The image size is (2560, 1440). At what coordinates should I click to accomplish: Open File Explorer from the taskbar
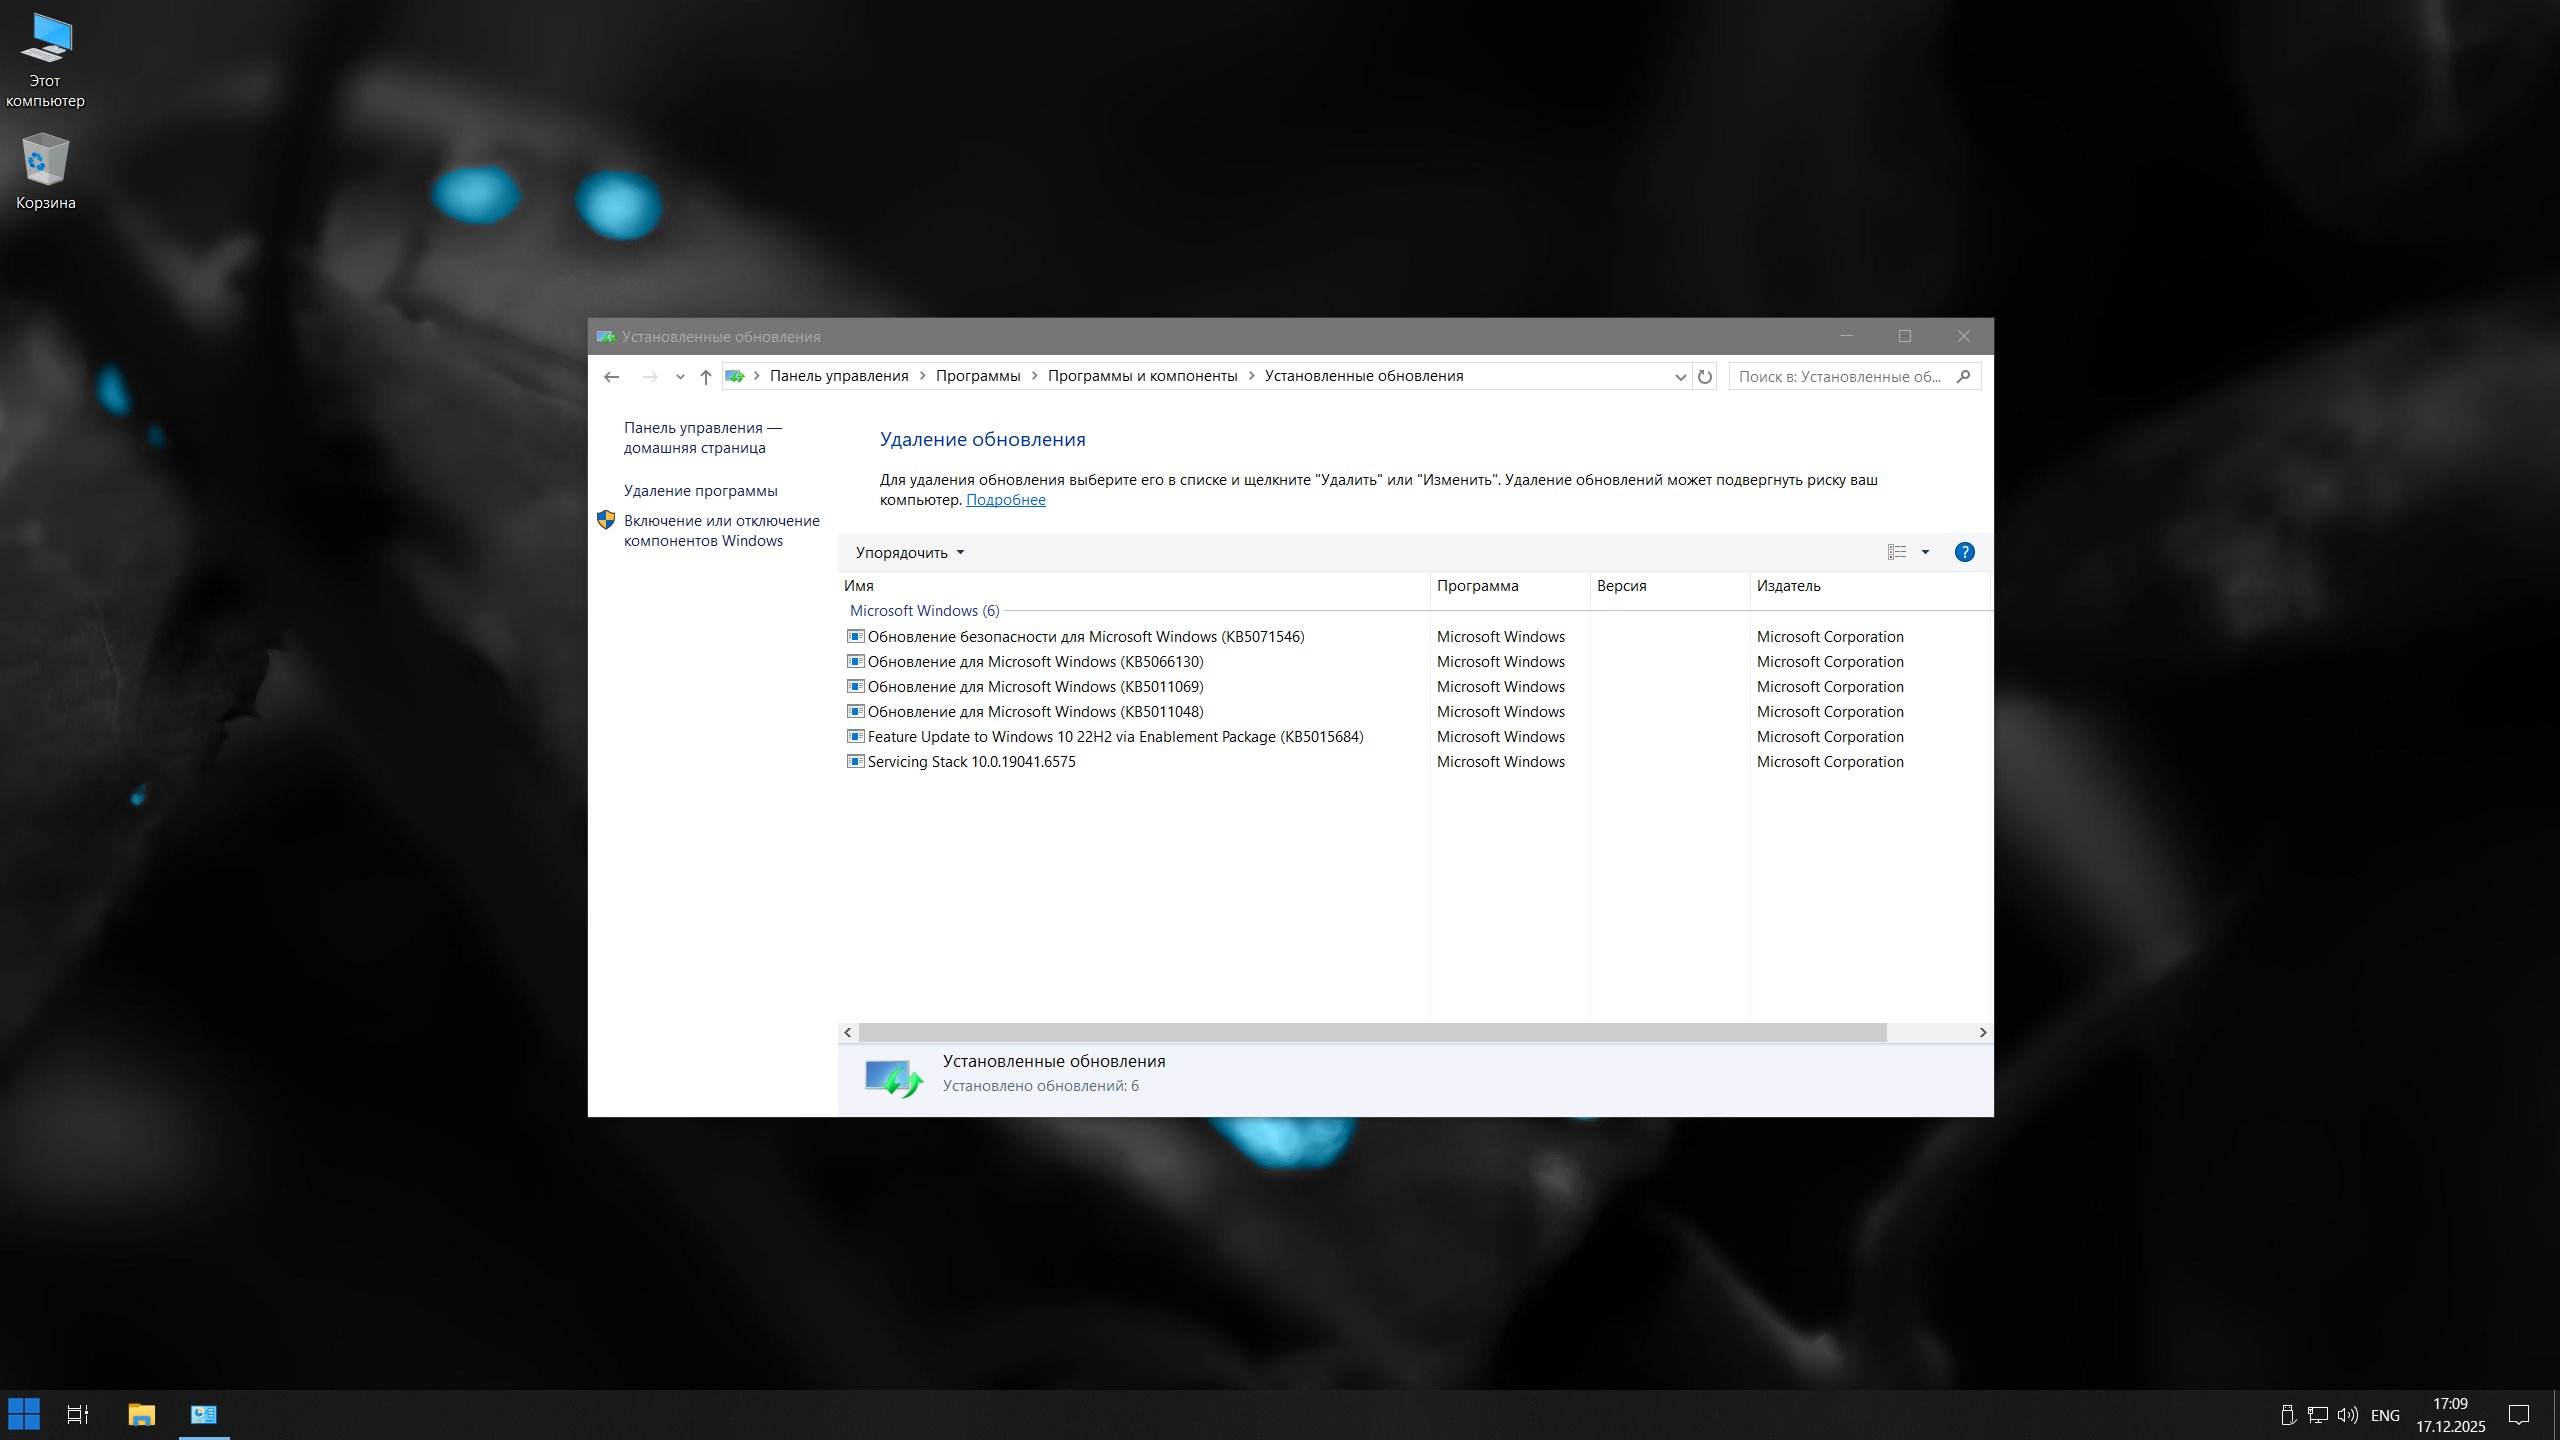coord(141,1414)
